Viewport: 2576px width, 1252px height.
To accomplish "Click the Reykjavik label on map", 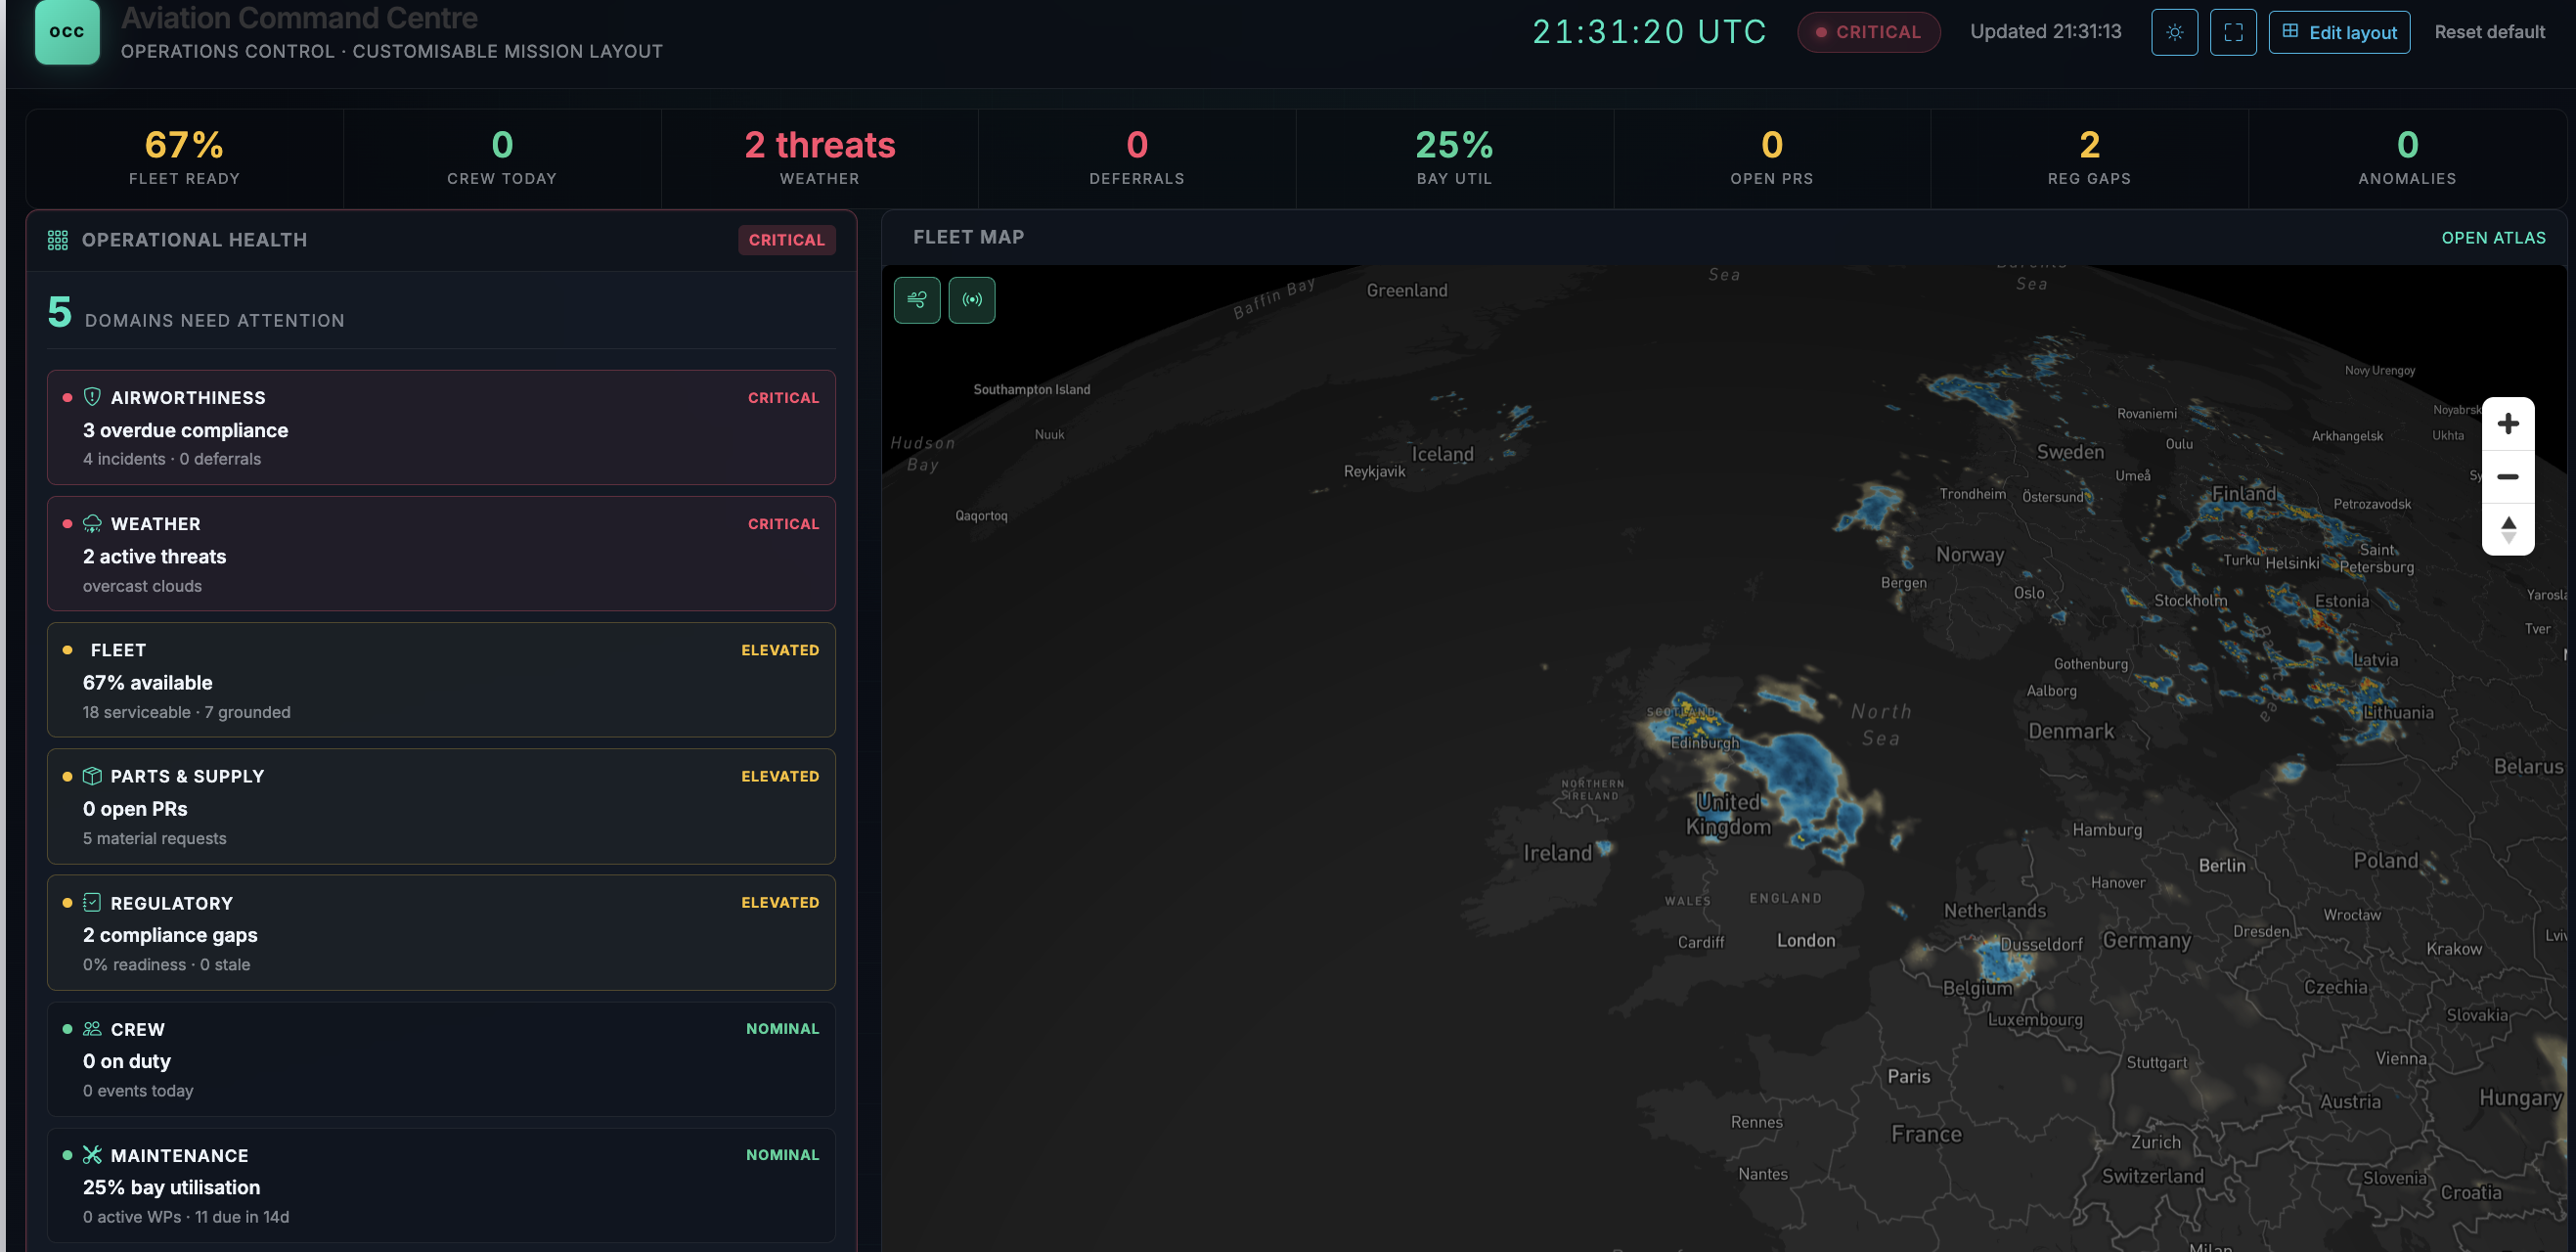I will coord(1374,472).
